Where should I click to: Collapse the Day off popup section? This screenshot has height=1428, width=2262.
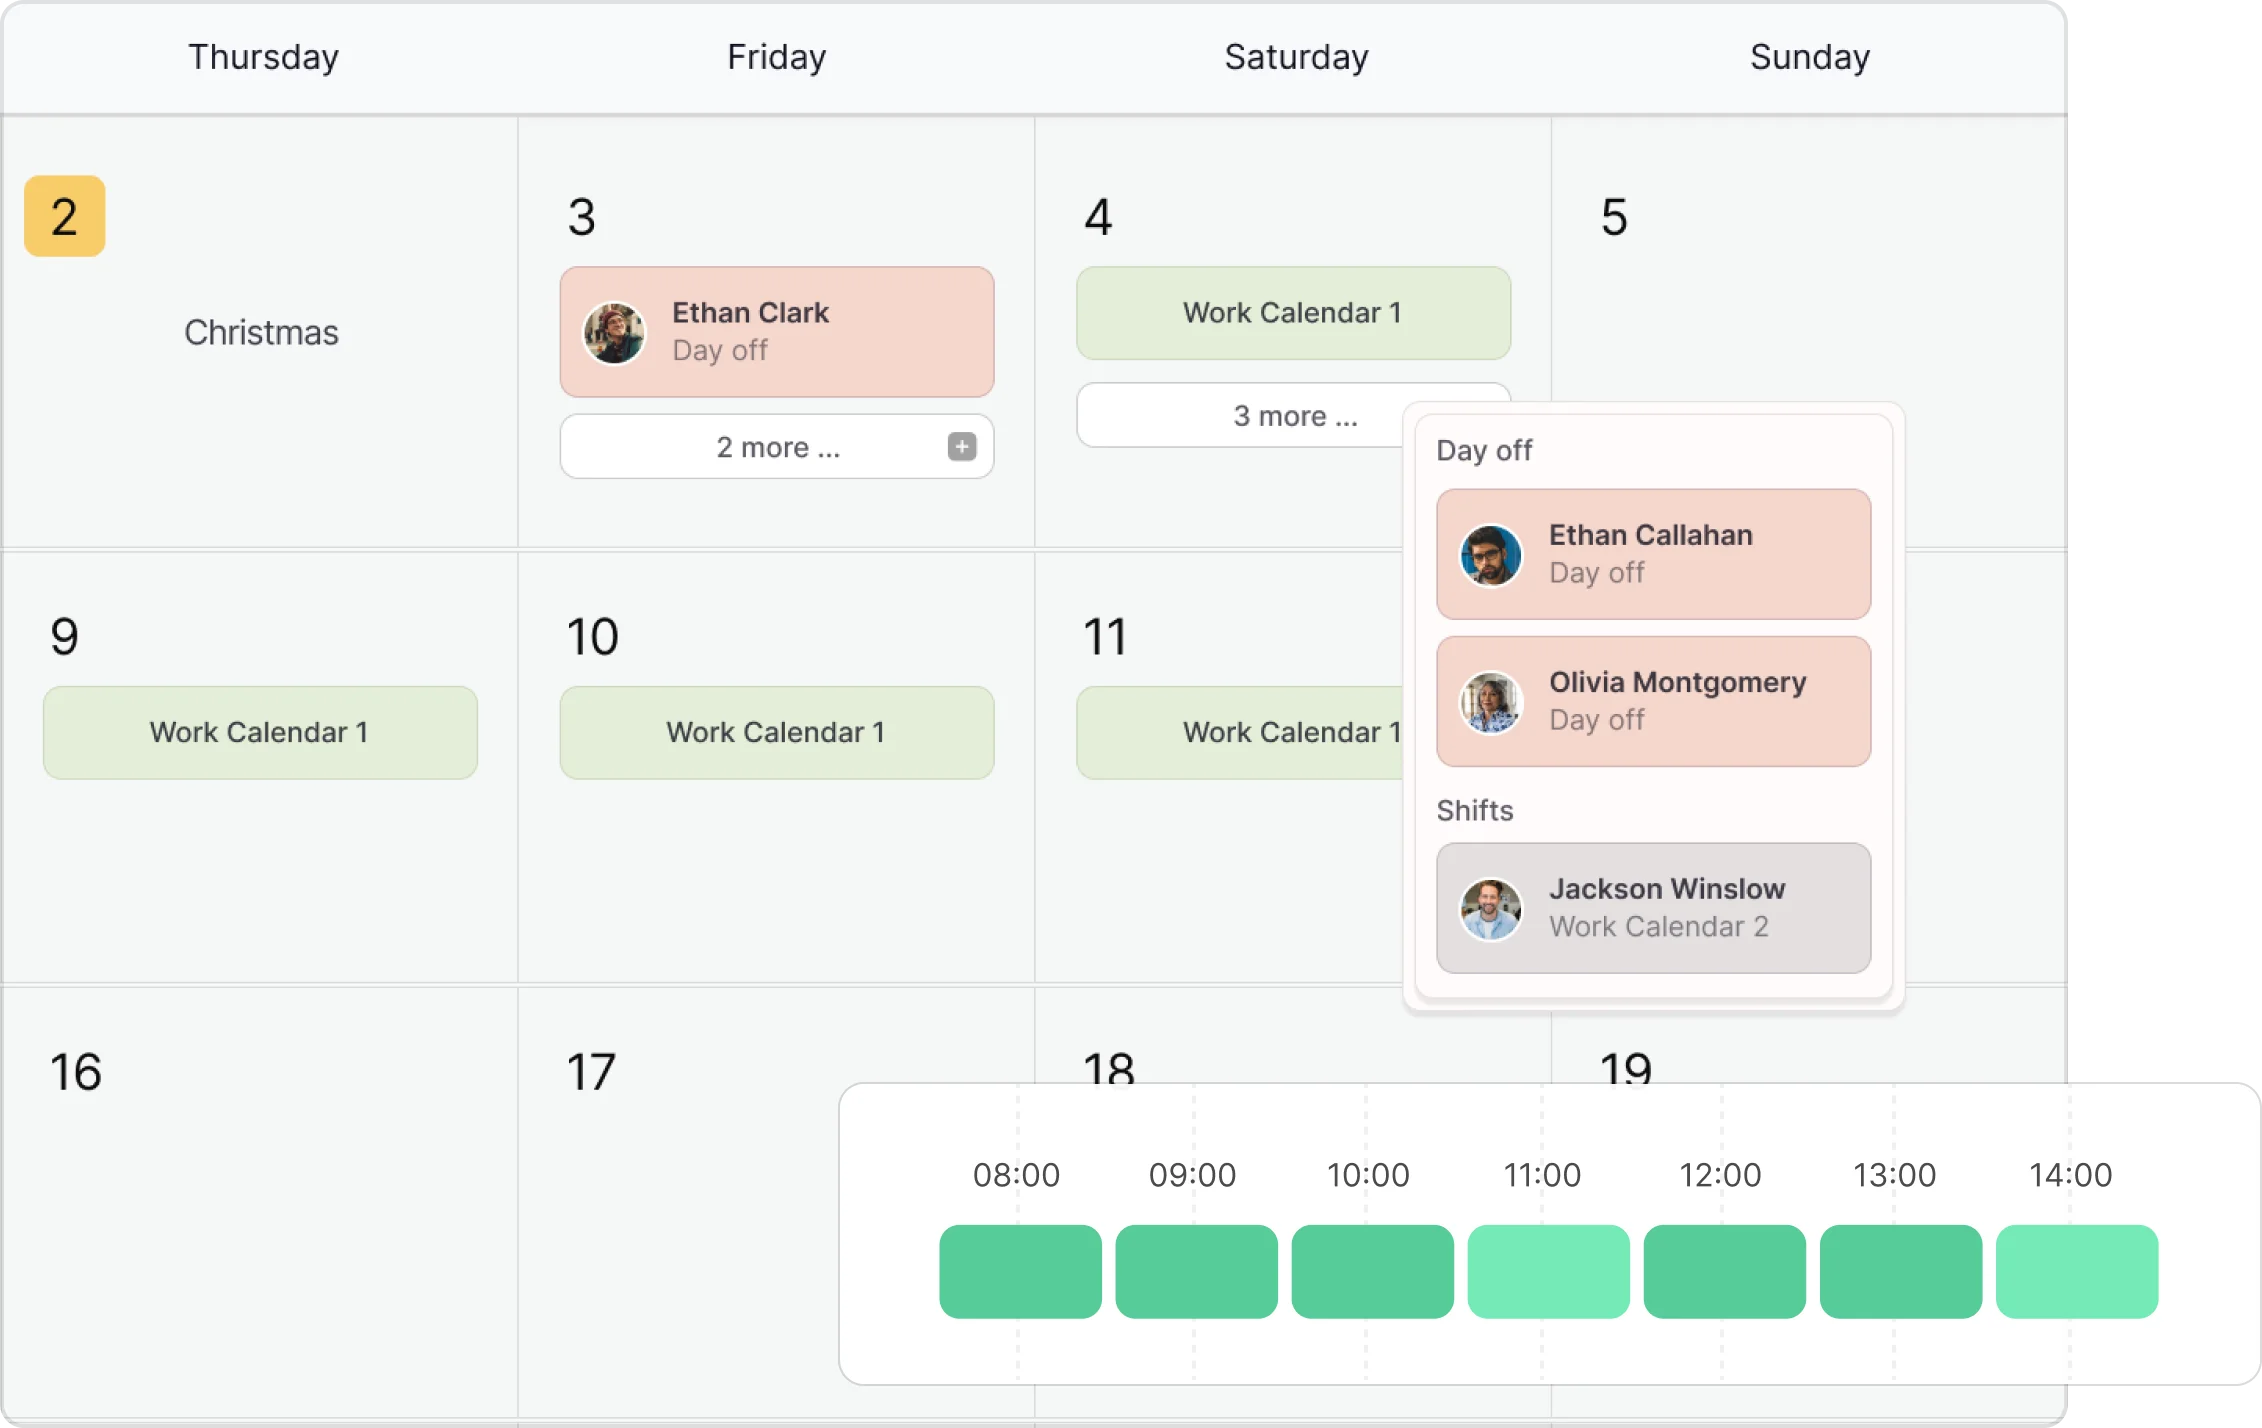pos(1484,450)
